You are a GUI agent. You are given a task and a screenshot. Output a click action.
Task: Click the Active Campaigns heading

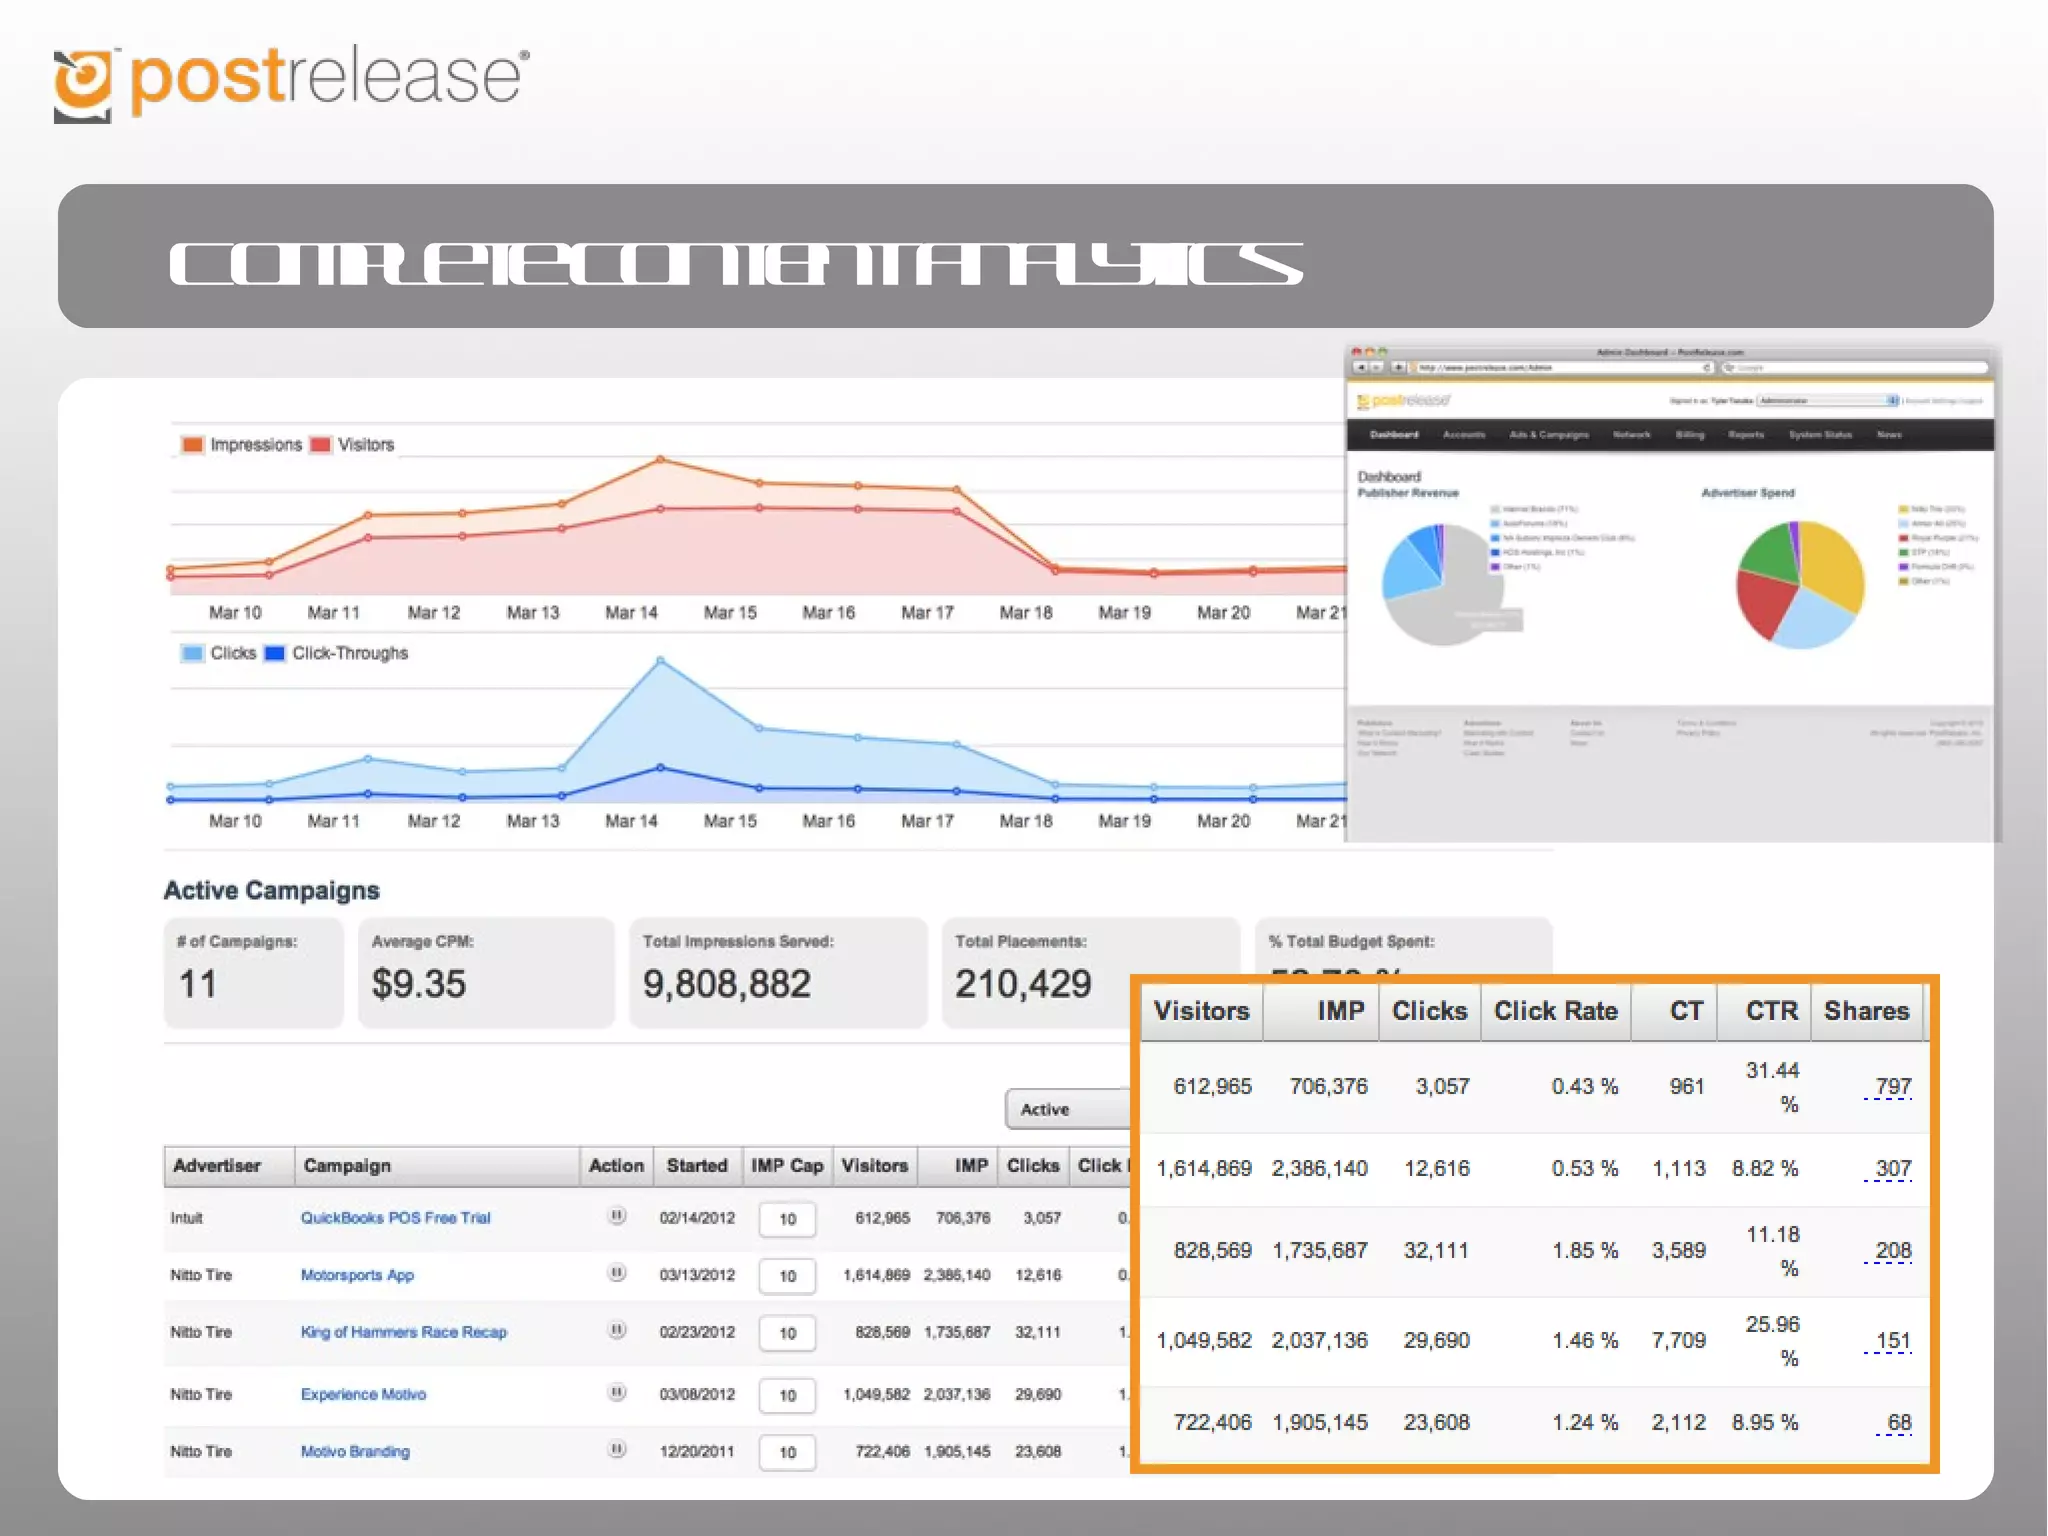(272, 891)
